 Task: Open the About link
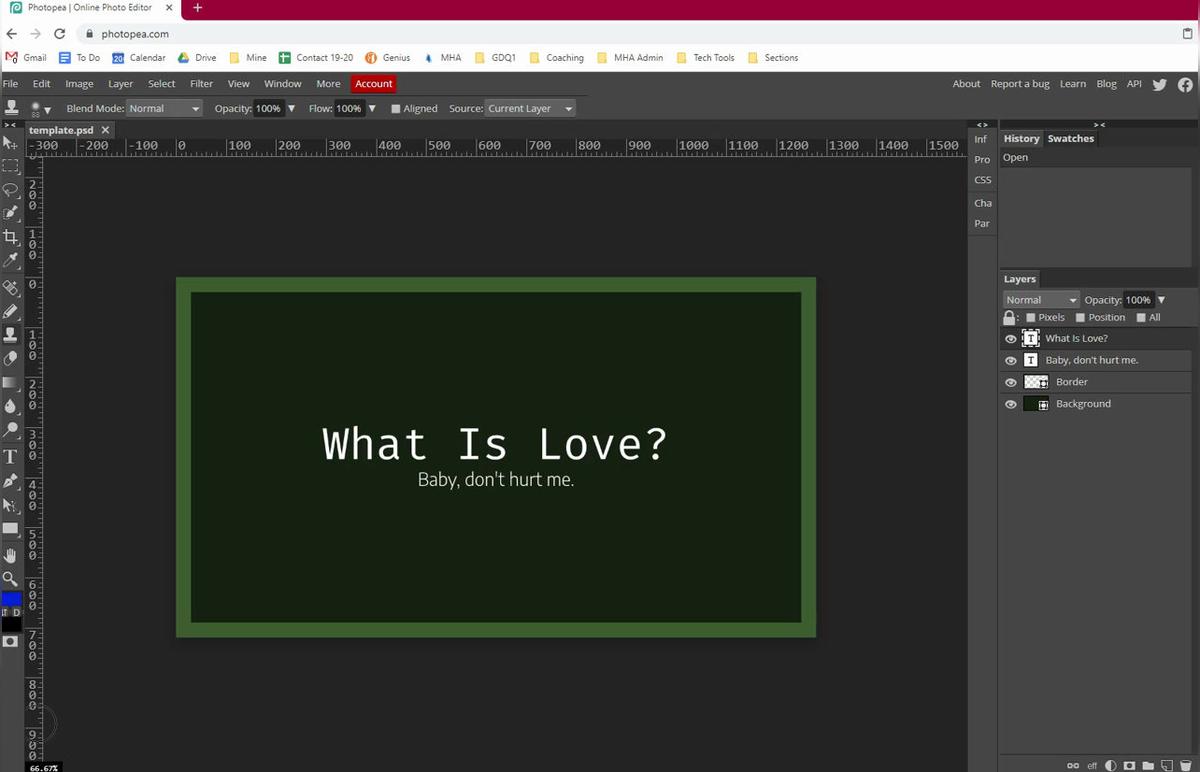coord(966,84)
